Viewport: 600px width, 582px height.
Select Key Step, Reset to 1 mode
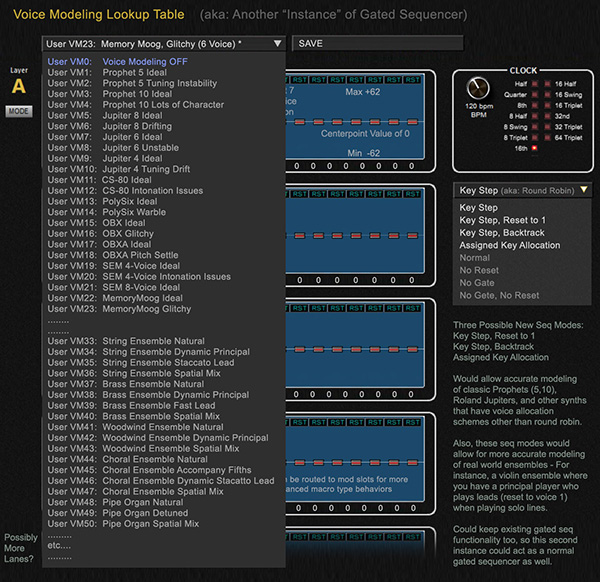click(x=502, y=220)
